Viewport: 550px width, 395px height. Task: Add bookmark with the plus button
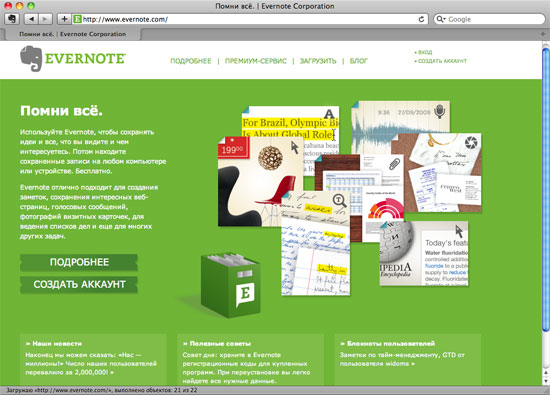64,19
